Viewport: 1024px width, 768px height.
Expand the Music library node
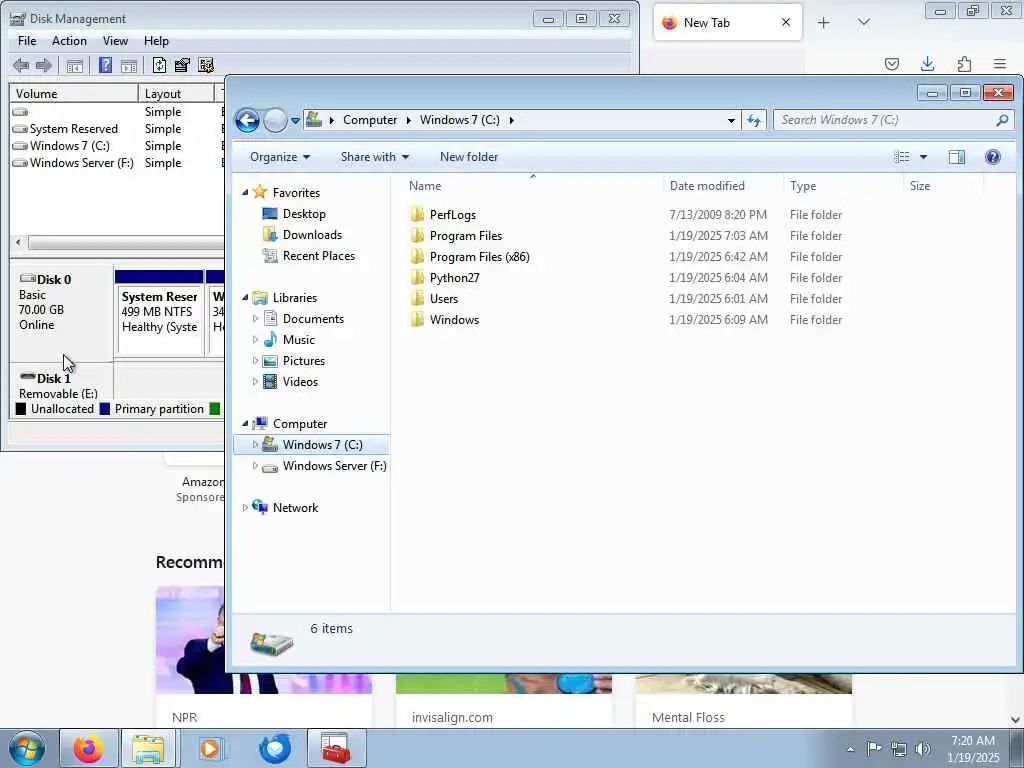pyautogui.click(x=255, y=340)
